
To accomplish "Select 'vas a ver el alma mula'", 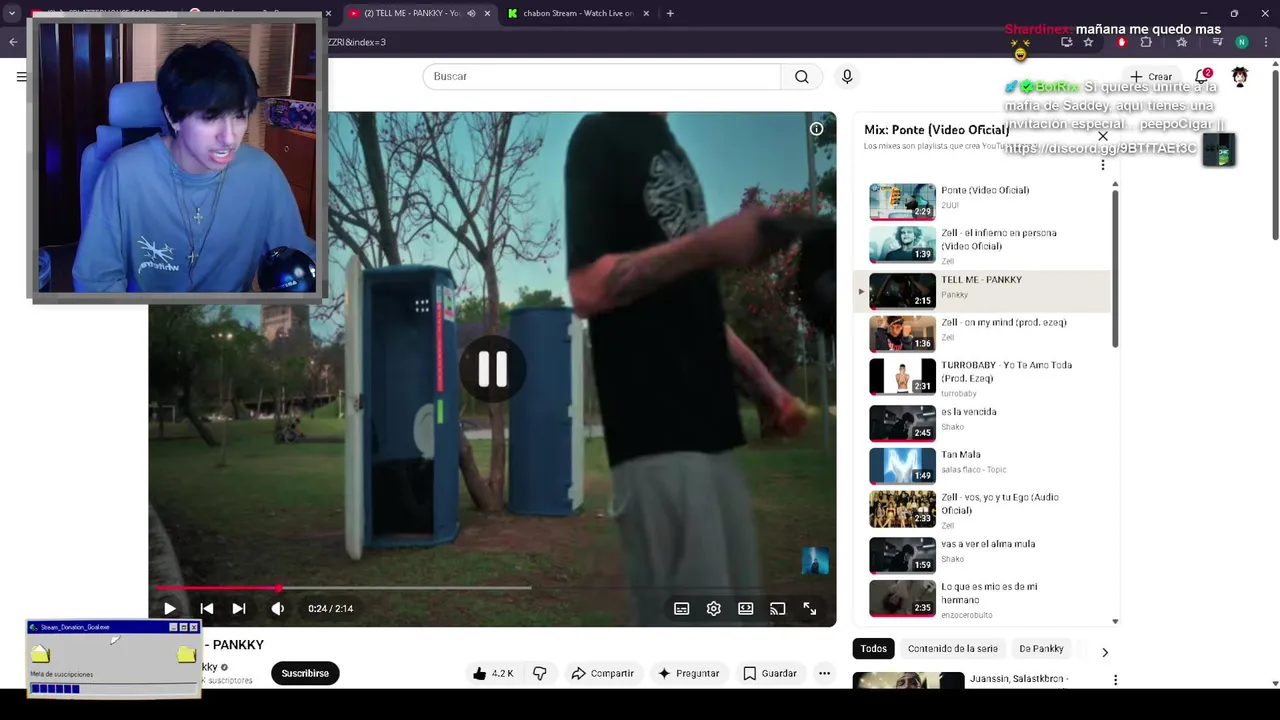I will 986,553.
